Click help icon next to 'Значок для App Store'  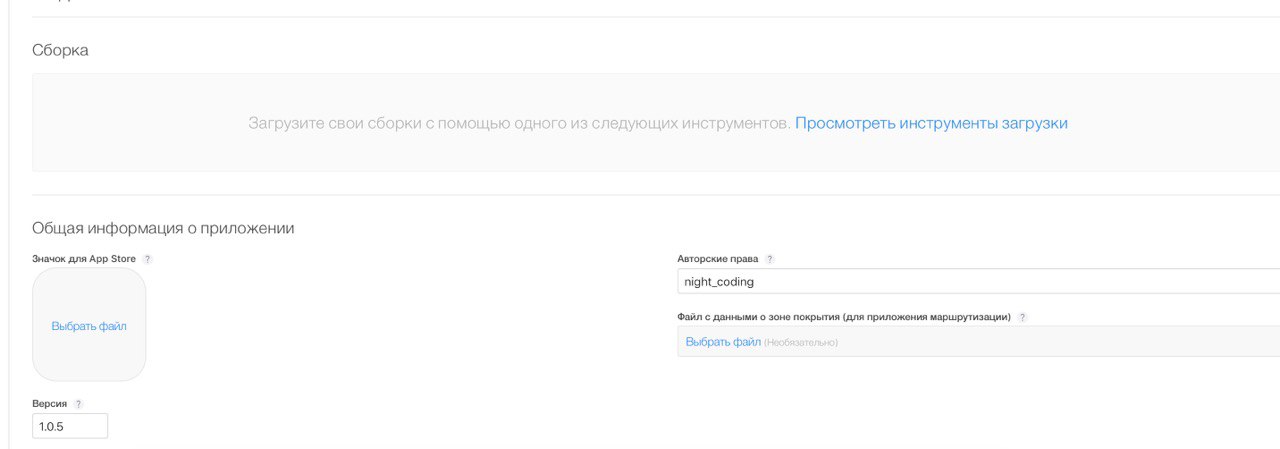(147, 259)
